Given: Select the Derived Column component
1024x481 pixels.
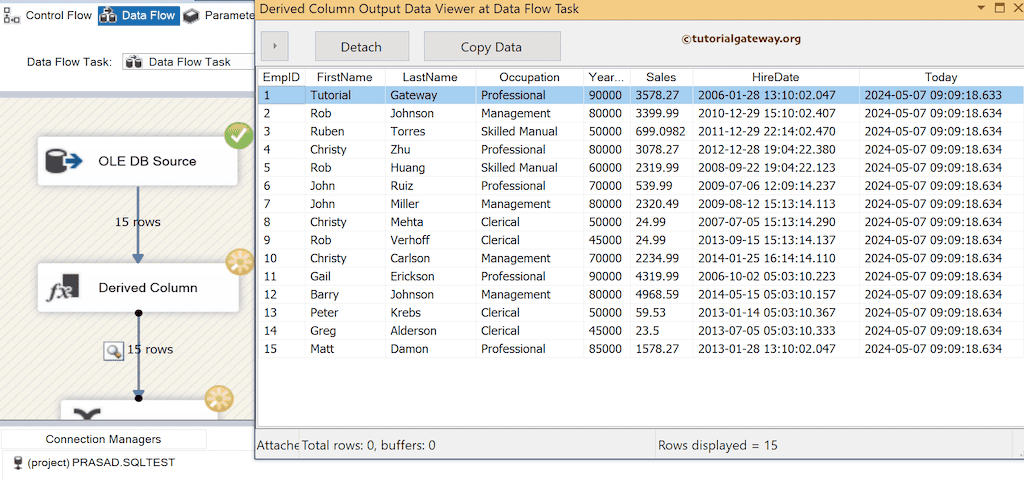Looking at the screenshot, I should (x=137, y=288).
